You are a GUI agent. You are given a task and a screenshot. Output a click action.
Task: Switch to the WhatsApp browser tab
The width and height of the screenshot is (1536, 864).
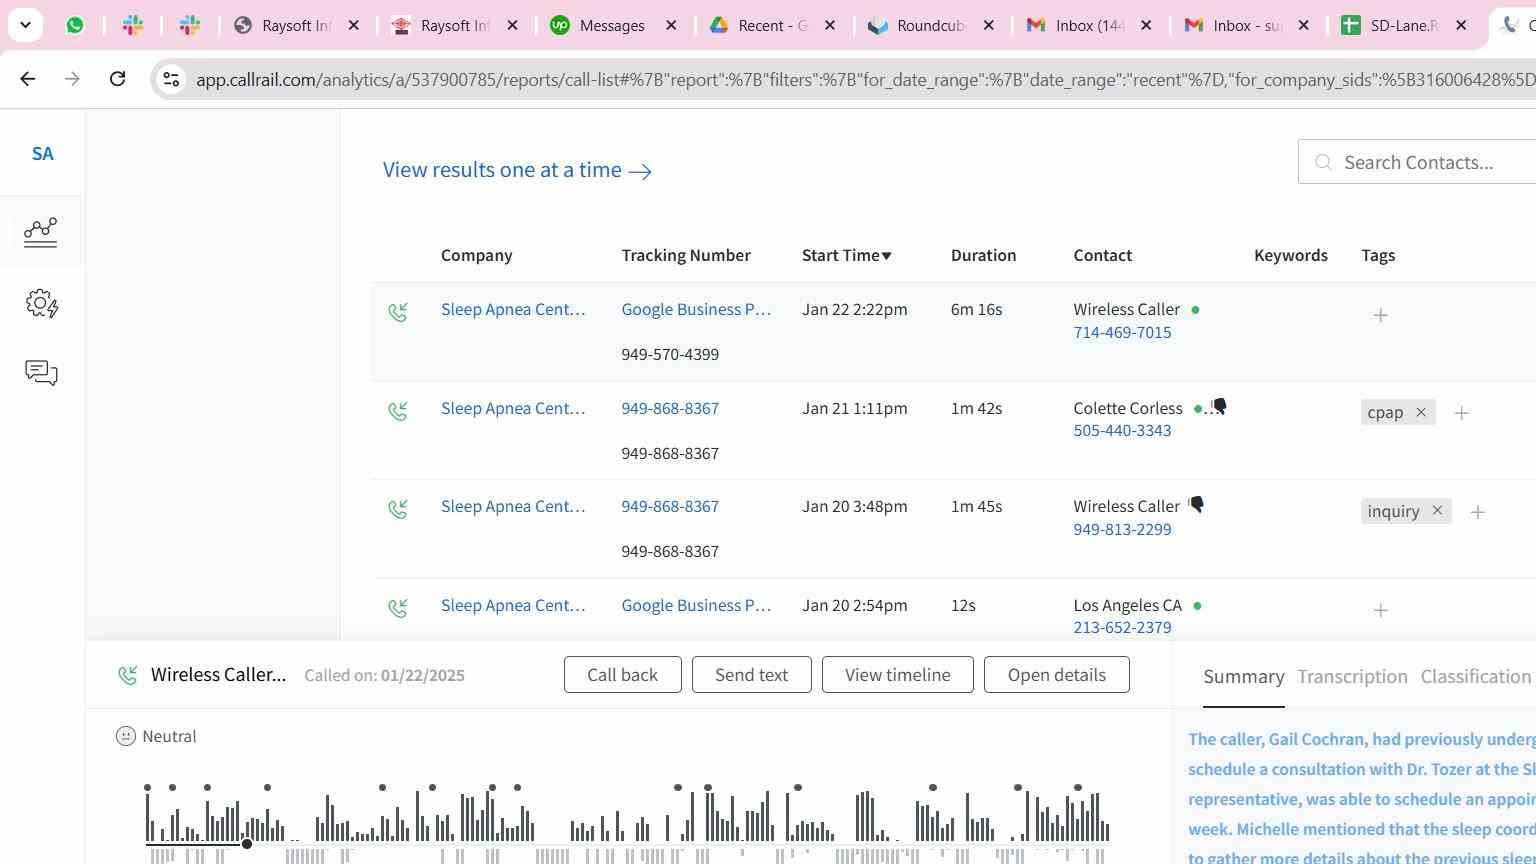[x=75, y=25]
